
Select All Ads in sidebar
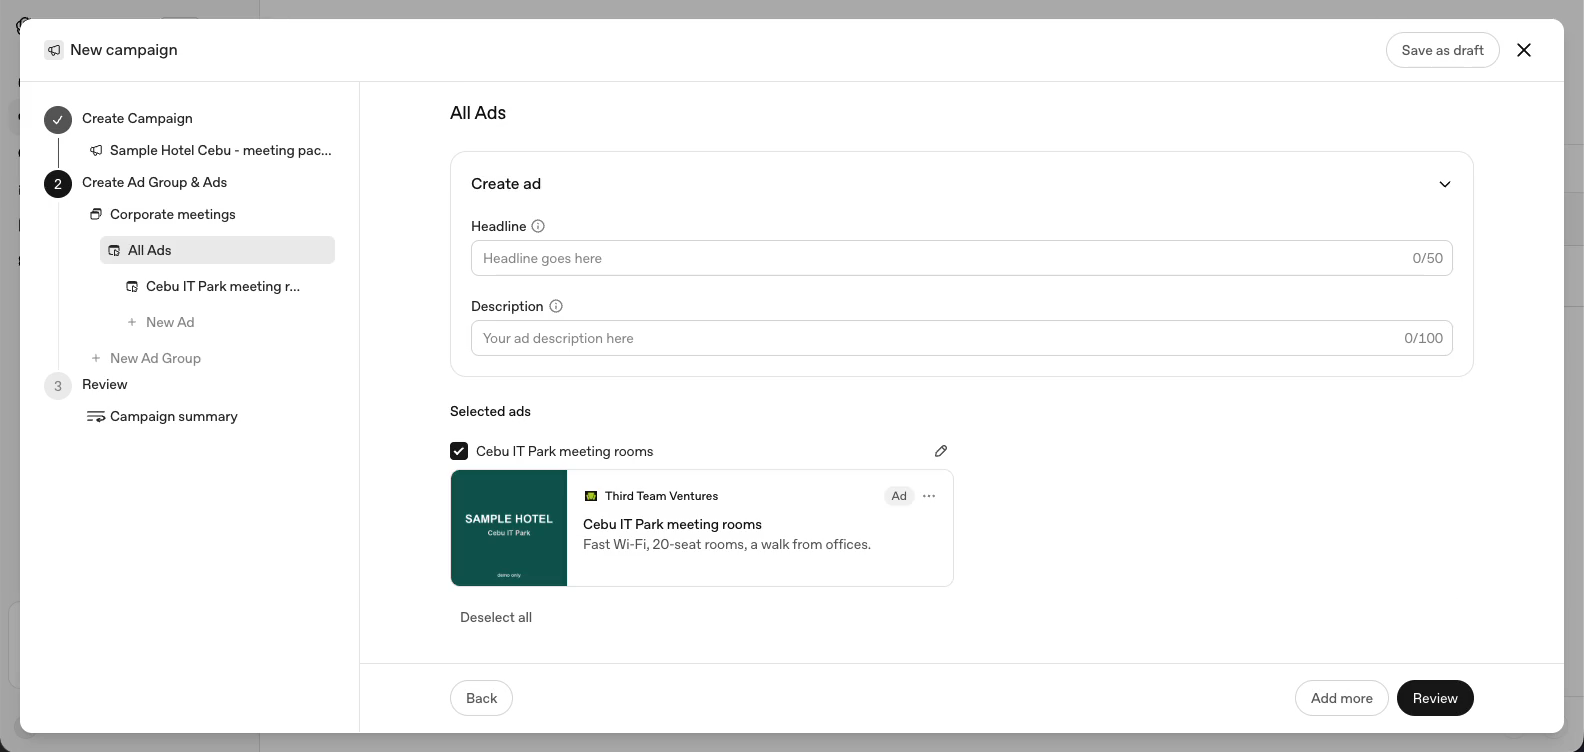click(217, 250)
